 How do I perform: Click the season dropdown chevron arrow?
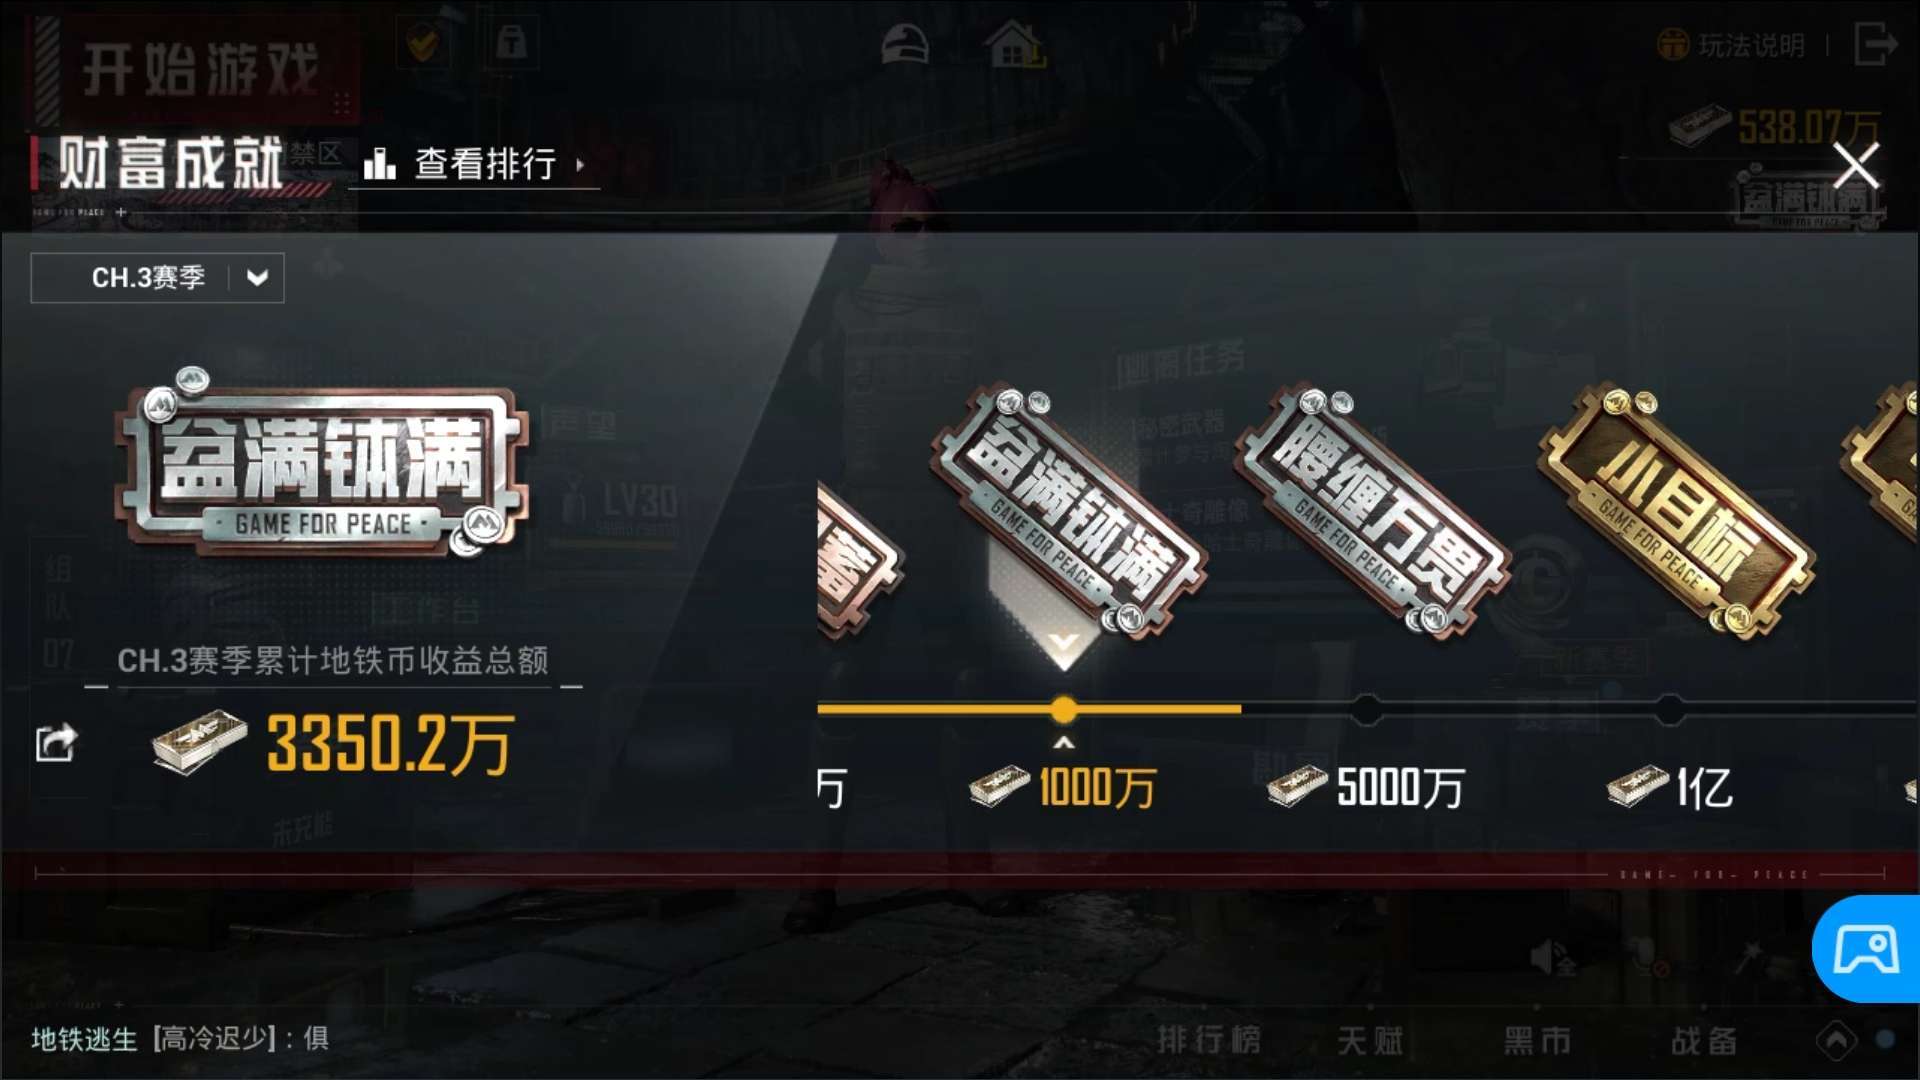[x=257, y=278]
